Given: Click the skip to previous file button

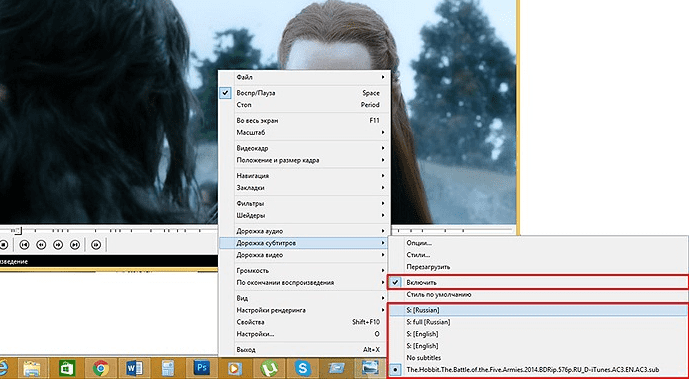Looking at the screenshot, I should pos(24,245).
